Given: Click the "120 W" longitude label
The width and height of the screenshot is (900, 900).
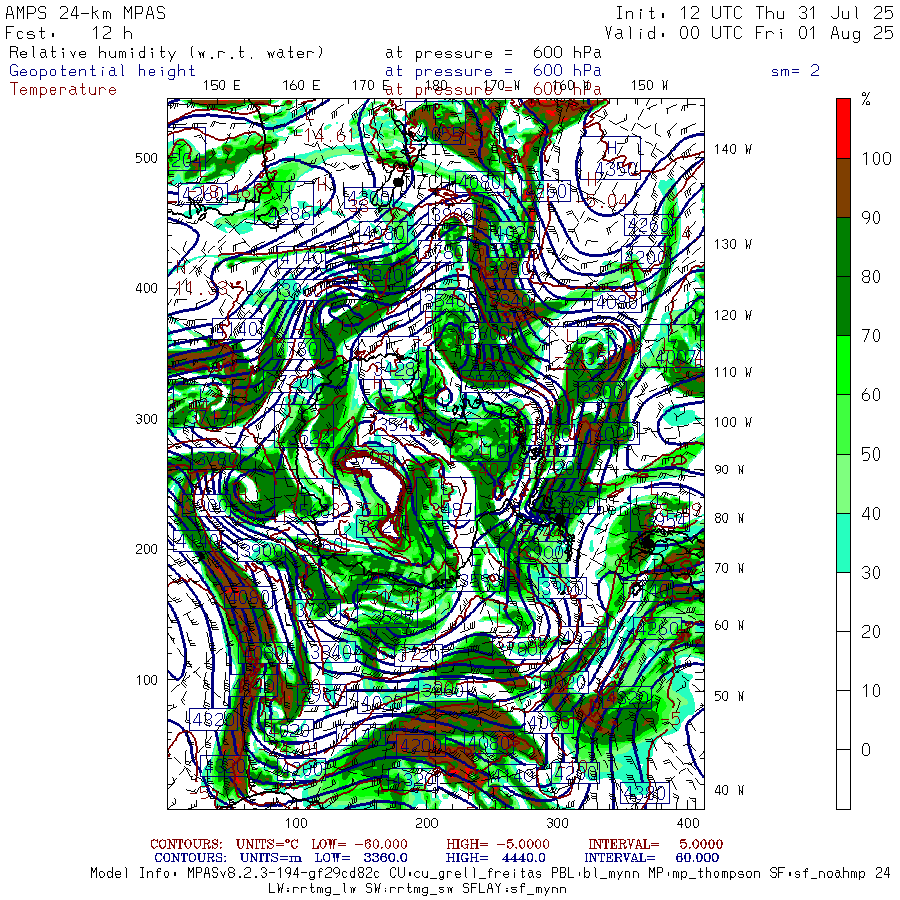Looking at the screenshot, I should click(733, 316).
